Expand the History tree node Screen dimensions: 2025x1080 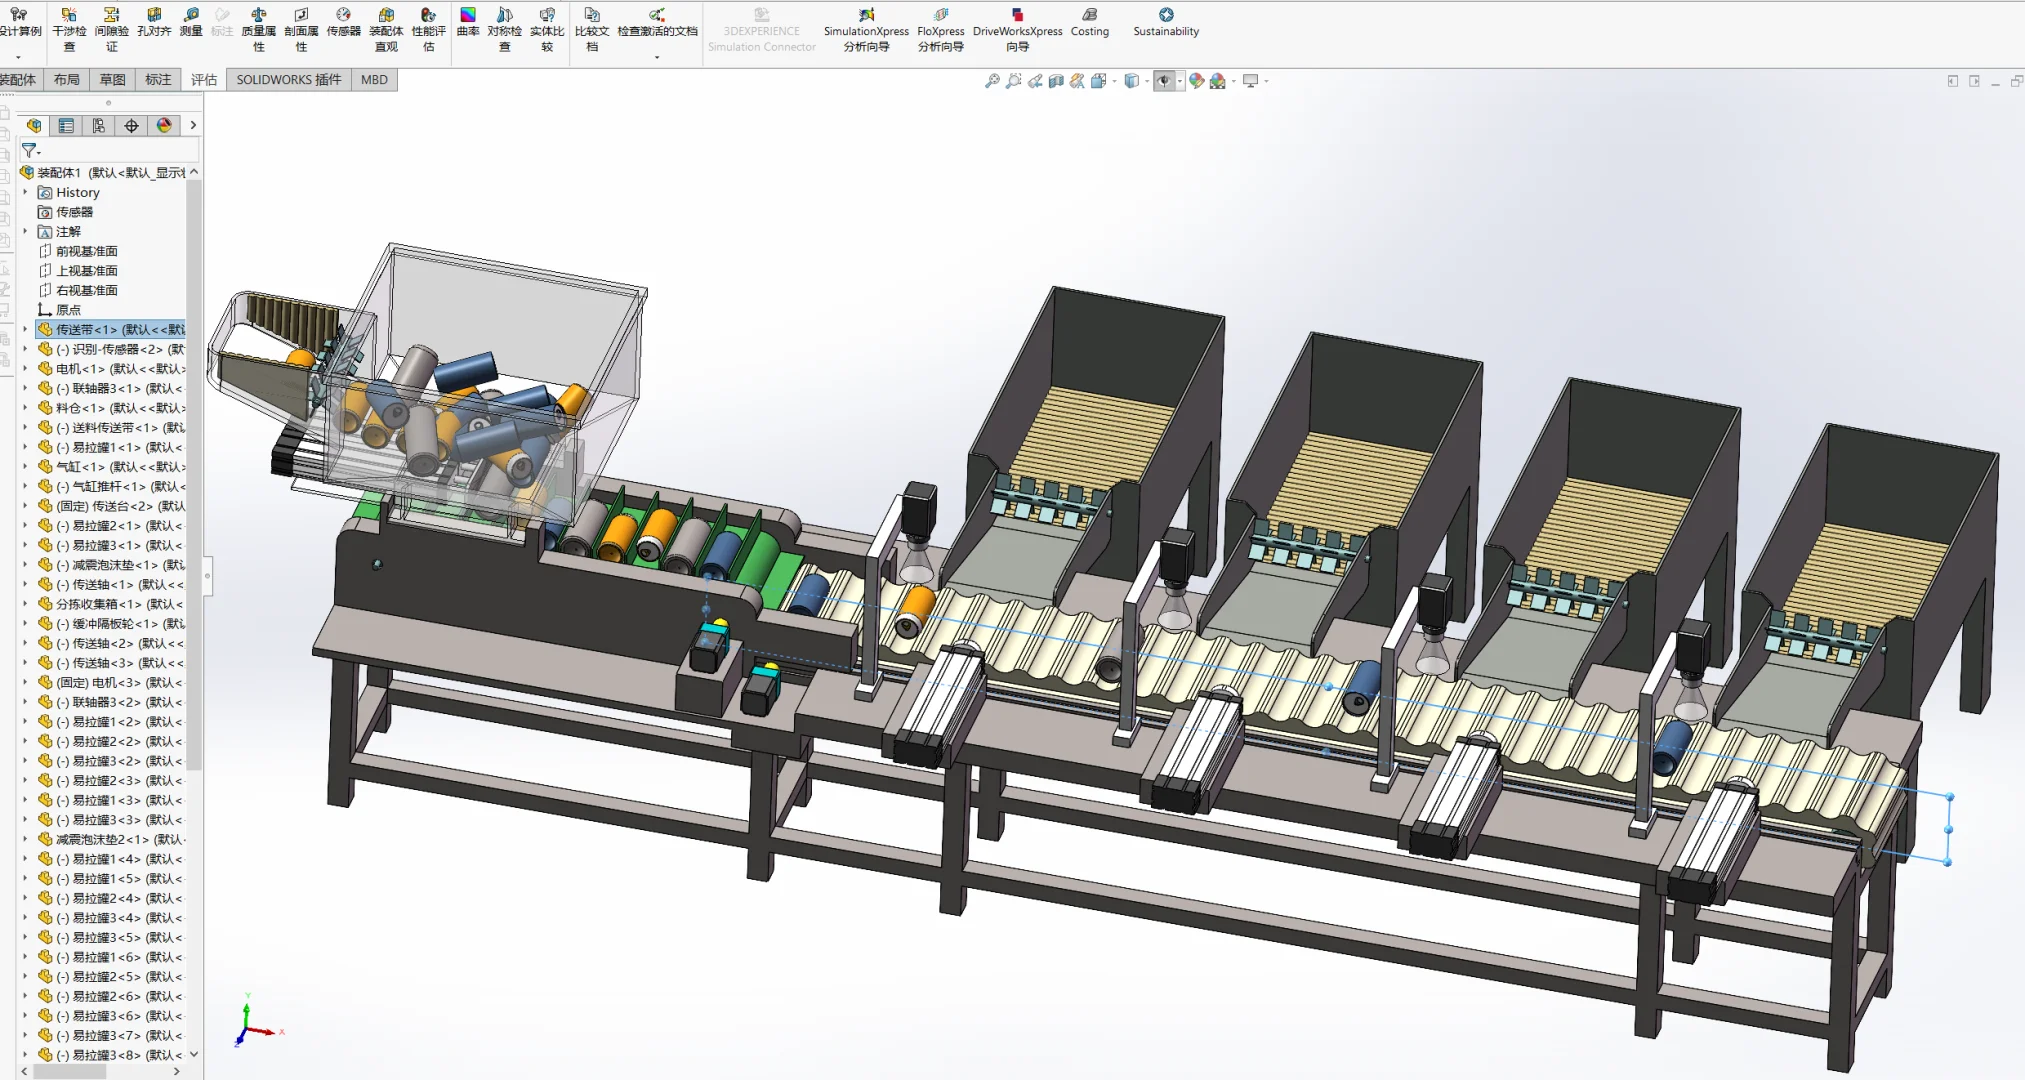click(x=26, y=192)
